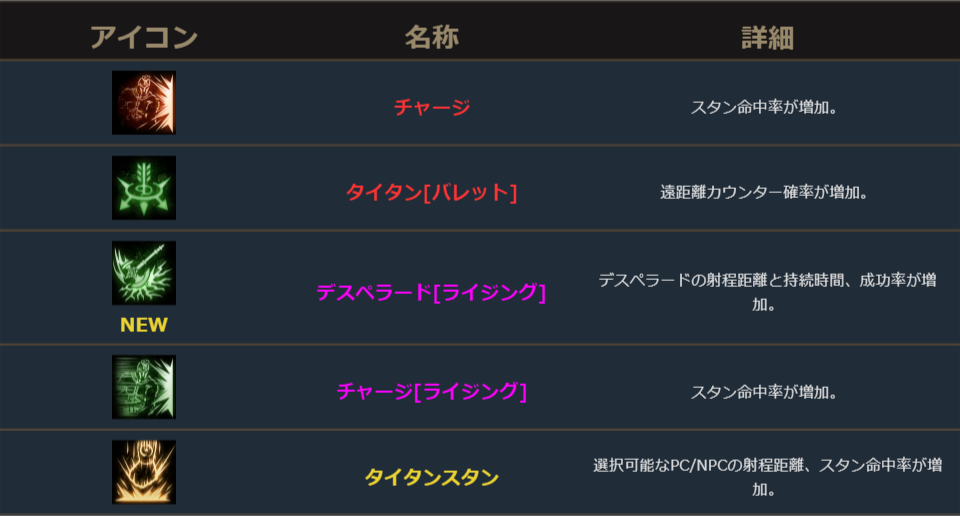Select the タイタン[バレット] skill name
This screenshot has width=960, height=516.
click(x=431, y=192)
